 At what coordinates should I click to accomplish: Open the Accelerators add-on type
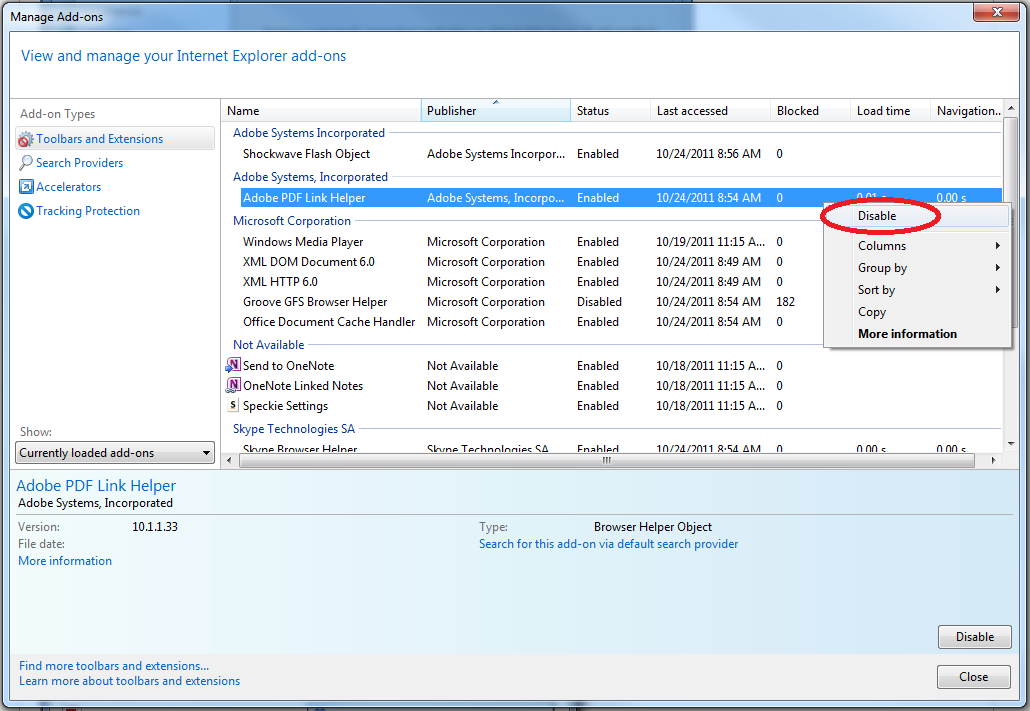pos(68,187)
